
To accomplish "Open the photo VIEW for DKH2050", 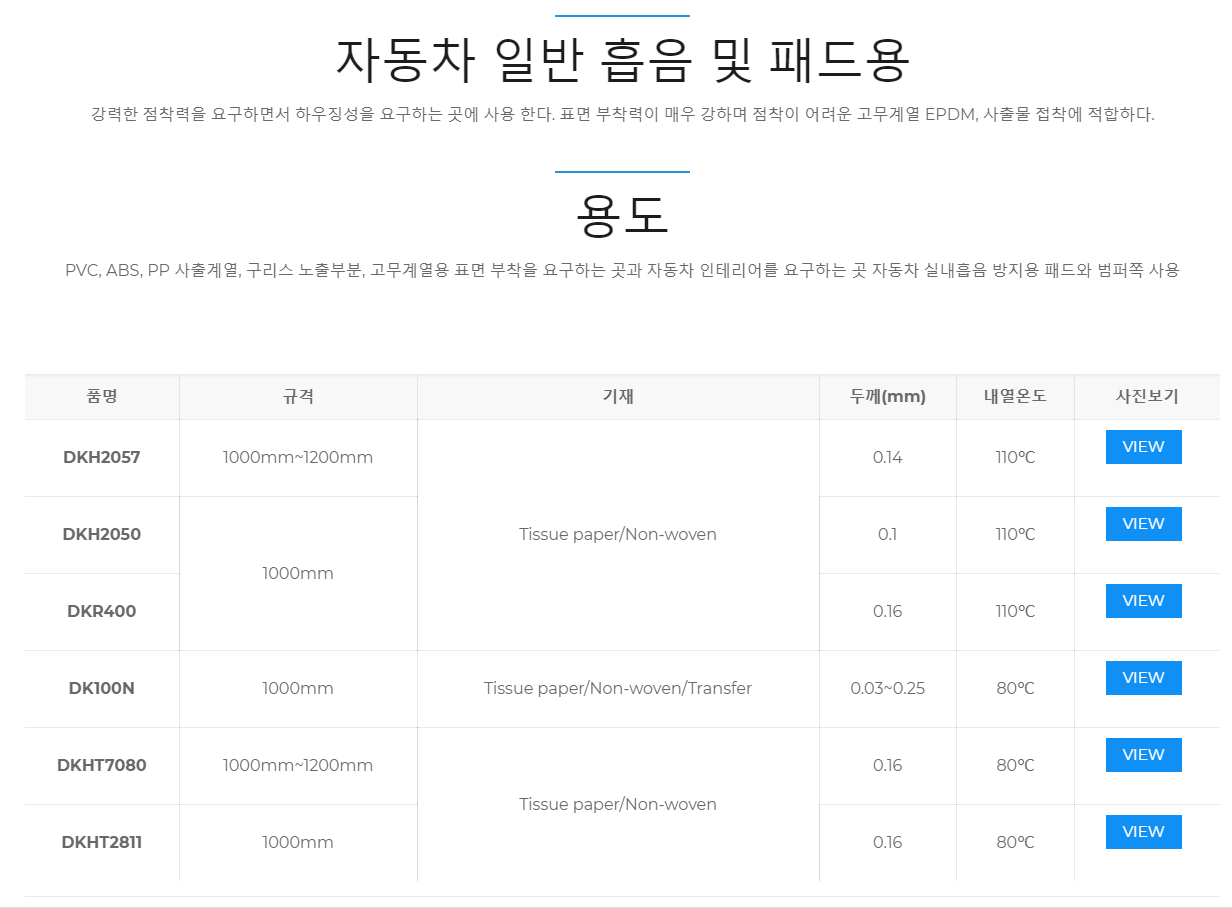I will coord(1143,524).
